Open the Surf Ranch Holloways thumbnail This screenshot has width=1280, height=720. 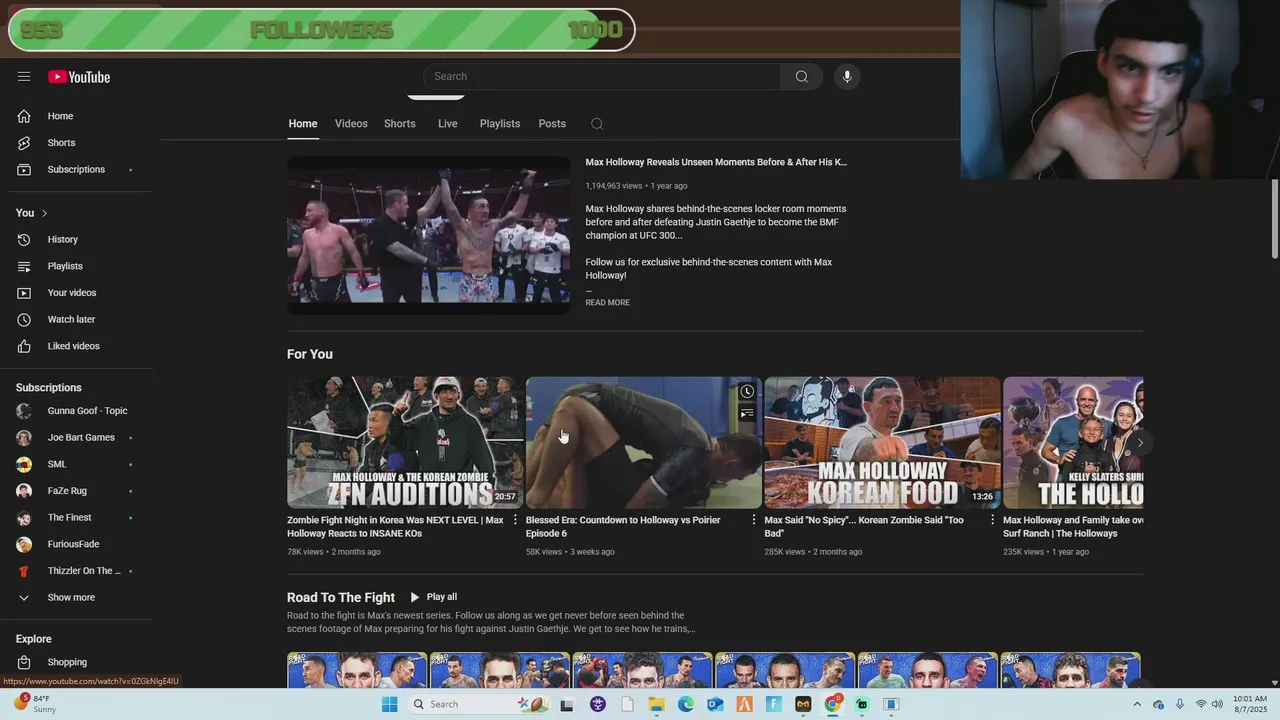pos(1073,443)
